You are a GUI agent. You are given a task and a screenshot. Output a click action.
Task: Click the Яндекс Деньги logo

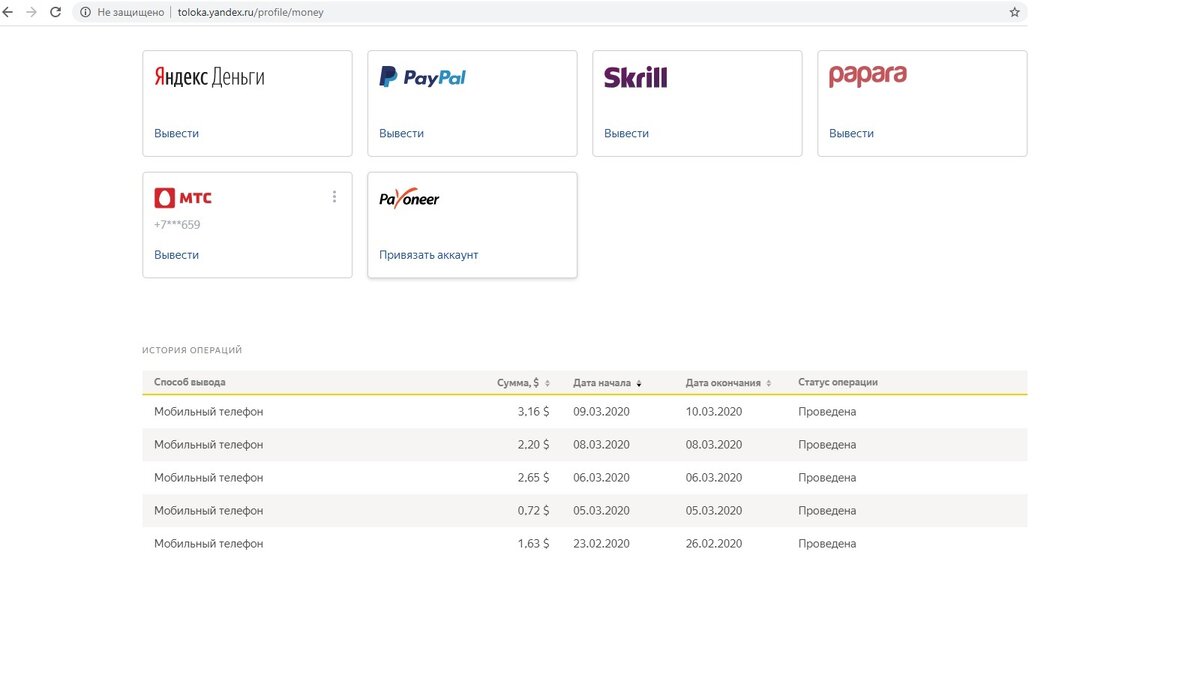tap(209, 77)
